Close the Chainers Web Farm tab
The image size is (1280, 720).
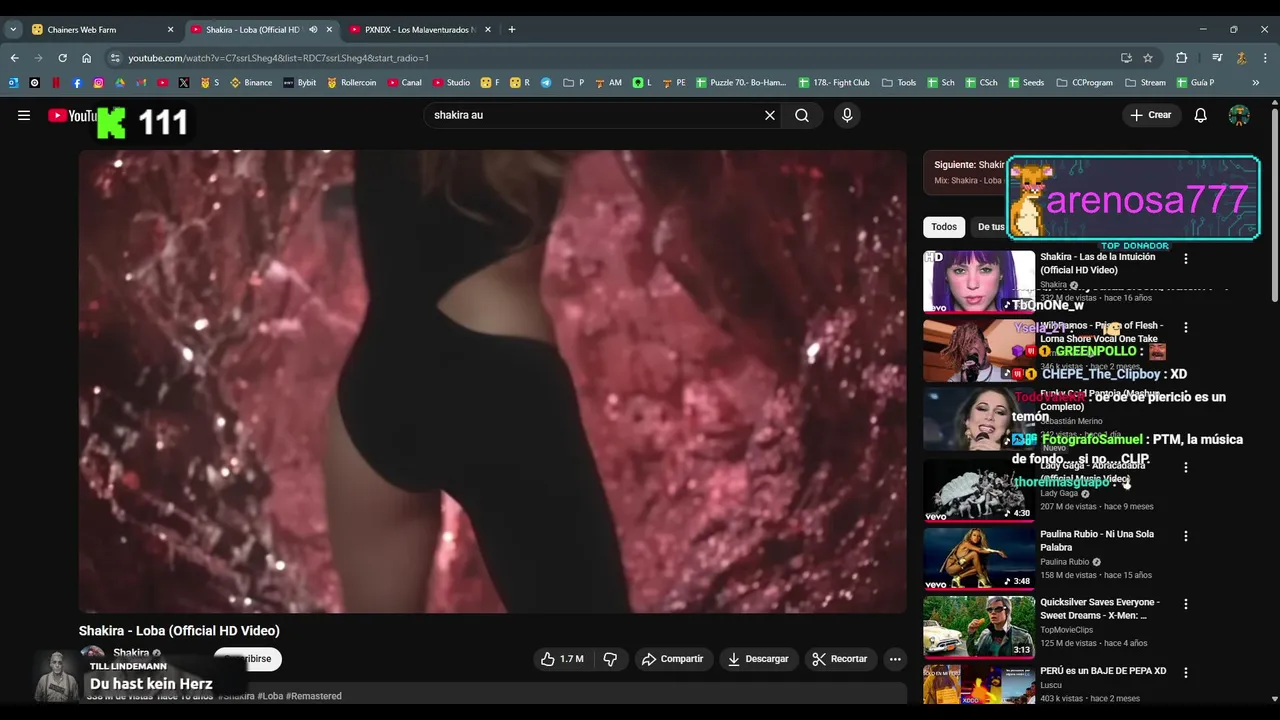pyautogui.click(x=170, y=30)
